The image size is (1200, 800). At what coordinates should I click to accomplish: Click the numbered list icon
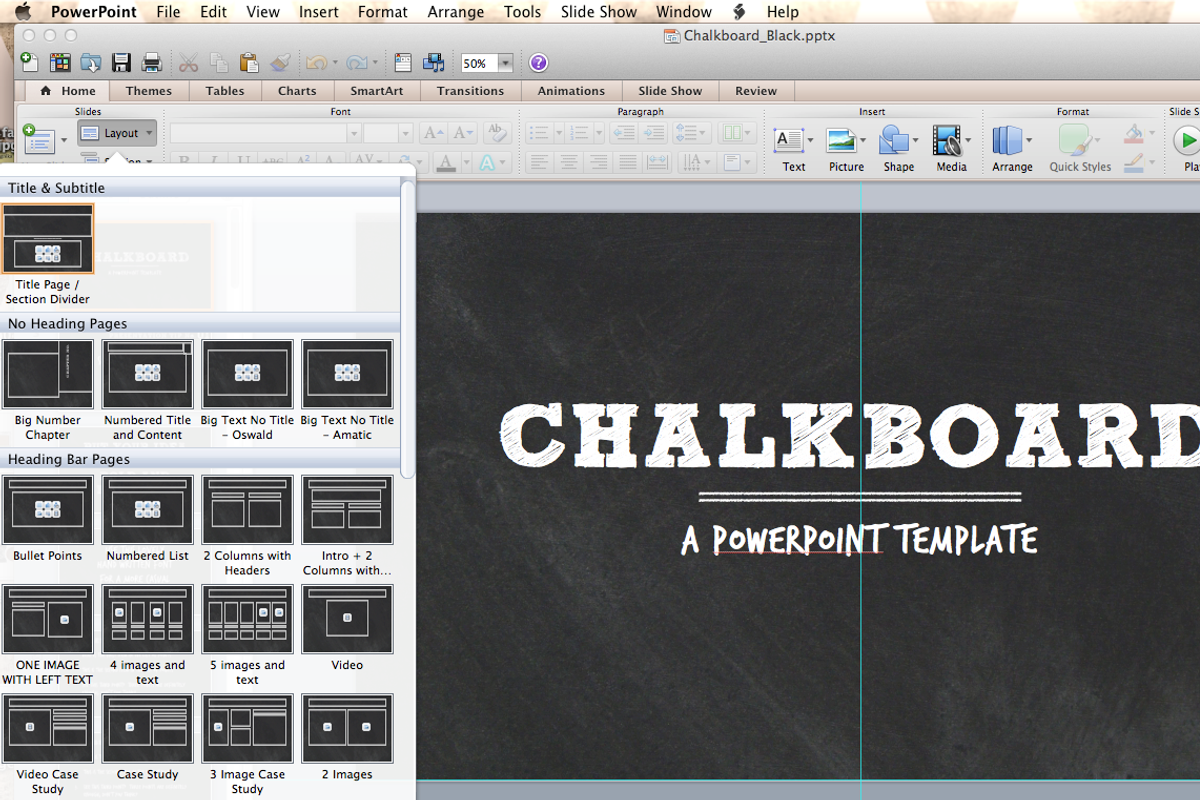click(x=578, y=133)
